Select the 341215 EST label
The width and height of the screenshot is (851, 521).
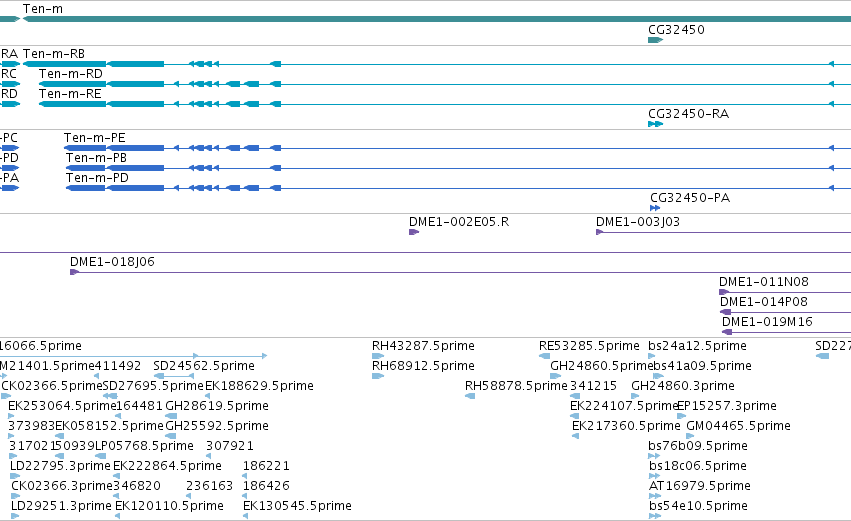tap(593, 386)
